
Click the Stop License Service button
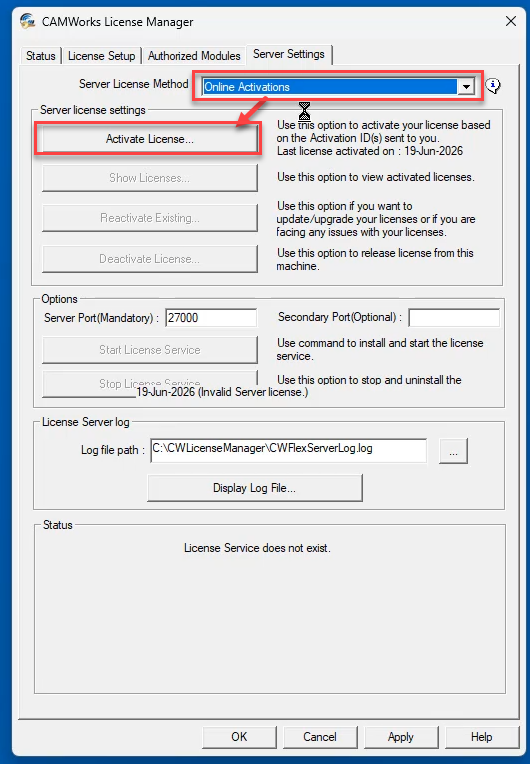150,383
